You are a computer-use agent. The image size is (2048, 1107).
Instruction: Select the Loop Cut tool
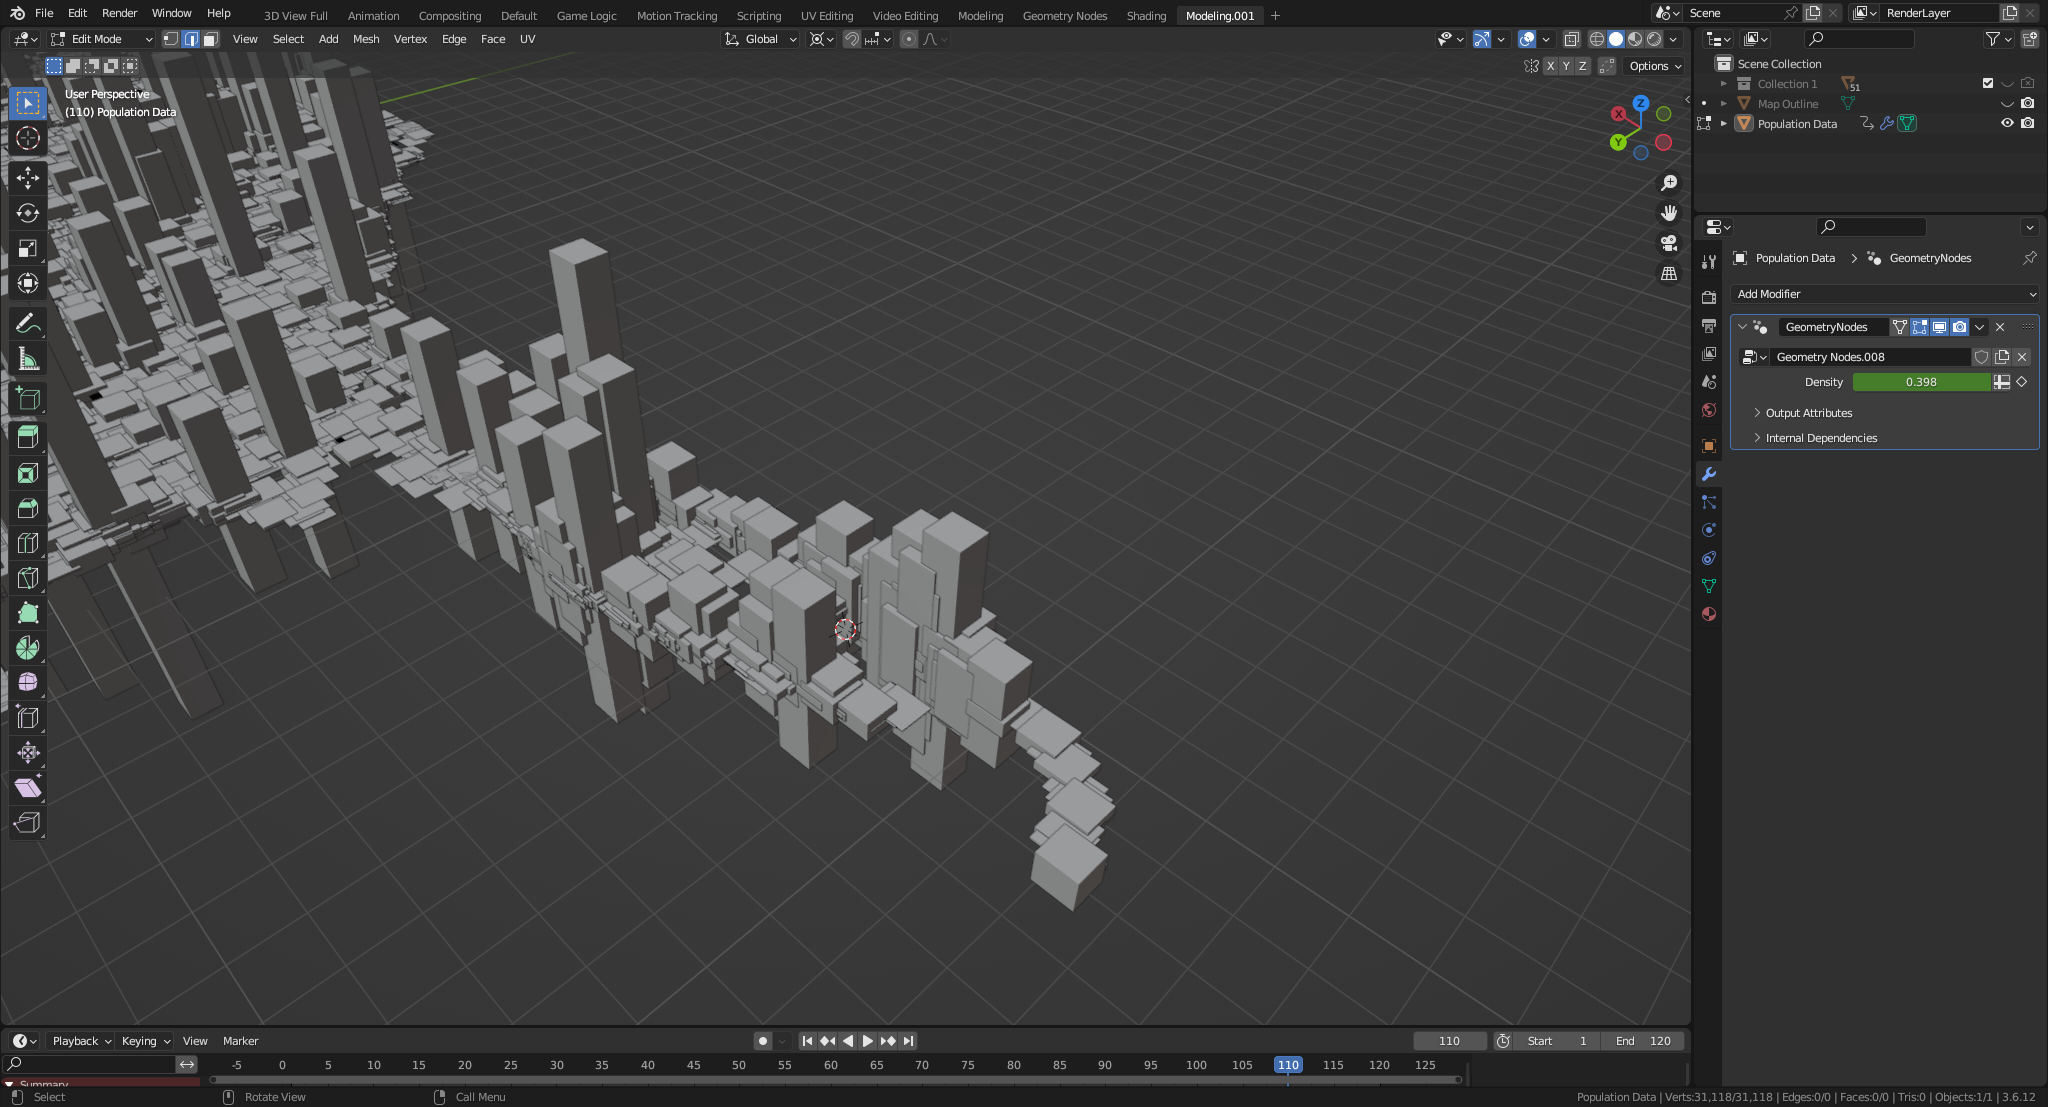point(28,543)
